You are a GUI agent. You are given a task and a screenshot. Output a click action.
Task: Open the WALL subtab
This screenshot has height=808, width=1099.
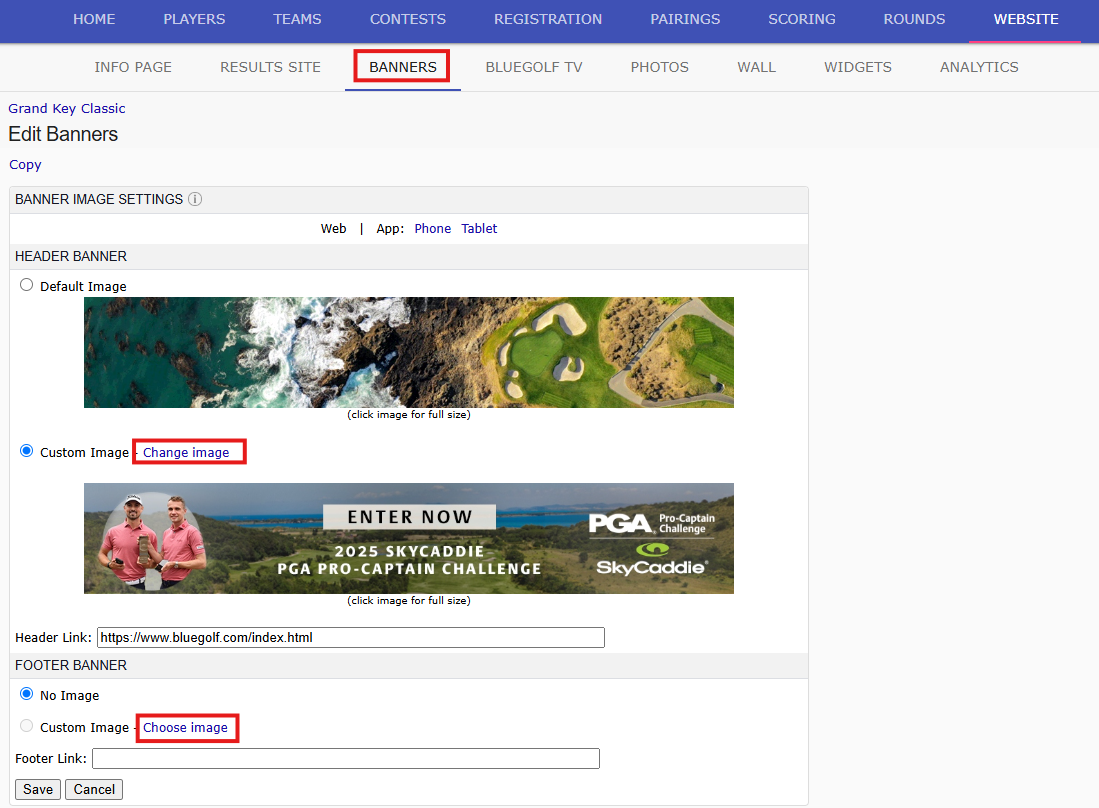click(756, 67)
